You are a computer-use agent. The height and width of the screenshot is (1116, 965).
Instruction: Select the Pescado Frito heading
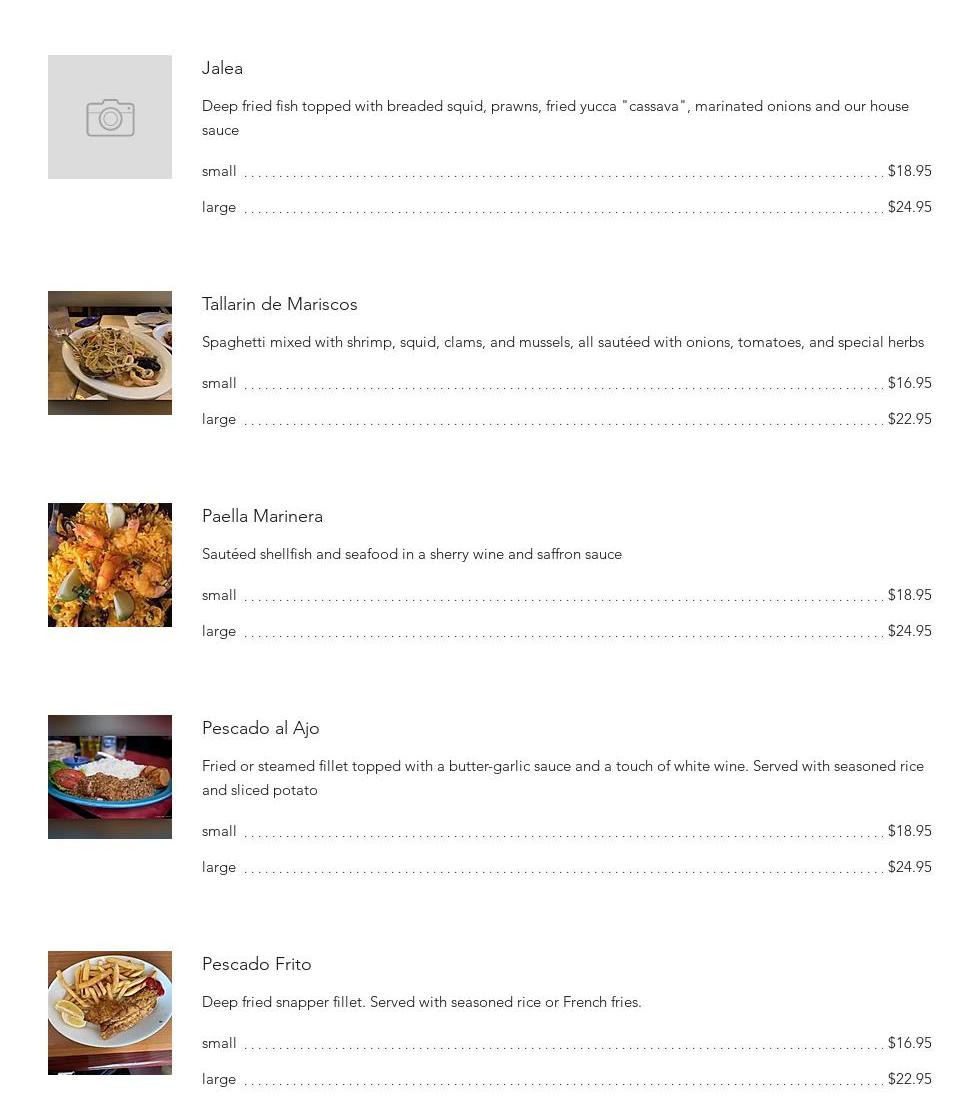256,964
